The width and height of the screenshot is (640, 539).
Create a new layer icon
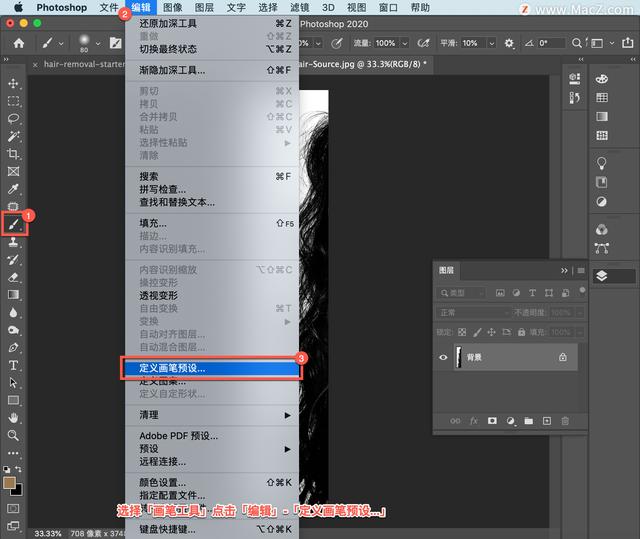click(x=547, y=421)
